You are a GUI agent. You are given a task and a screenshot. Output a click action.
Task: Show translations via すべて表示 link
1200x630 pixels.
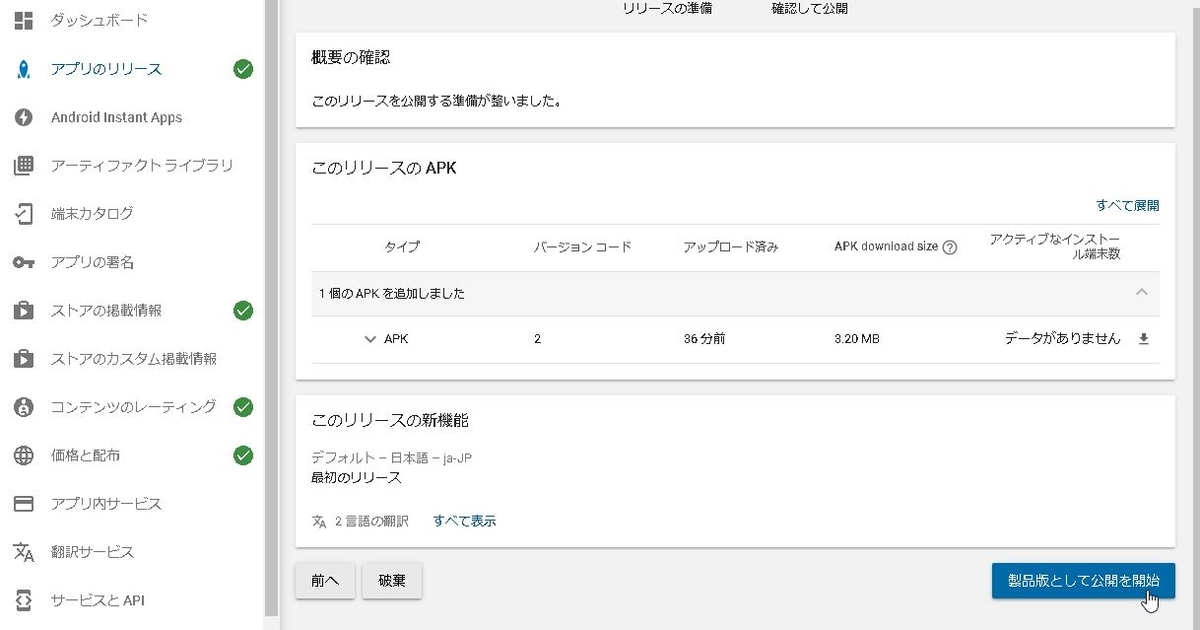point(463,520)
